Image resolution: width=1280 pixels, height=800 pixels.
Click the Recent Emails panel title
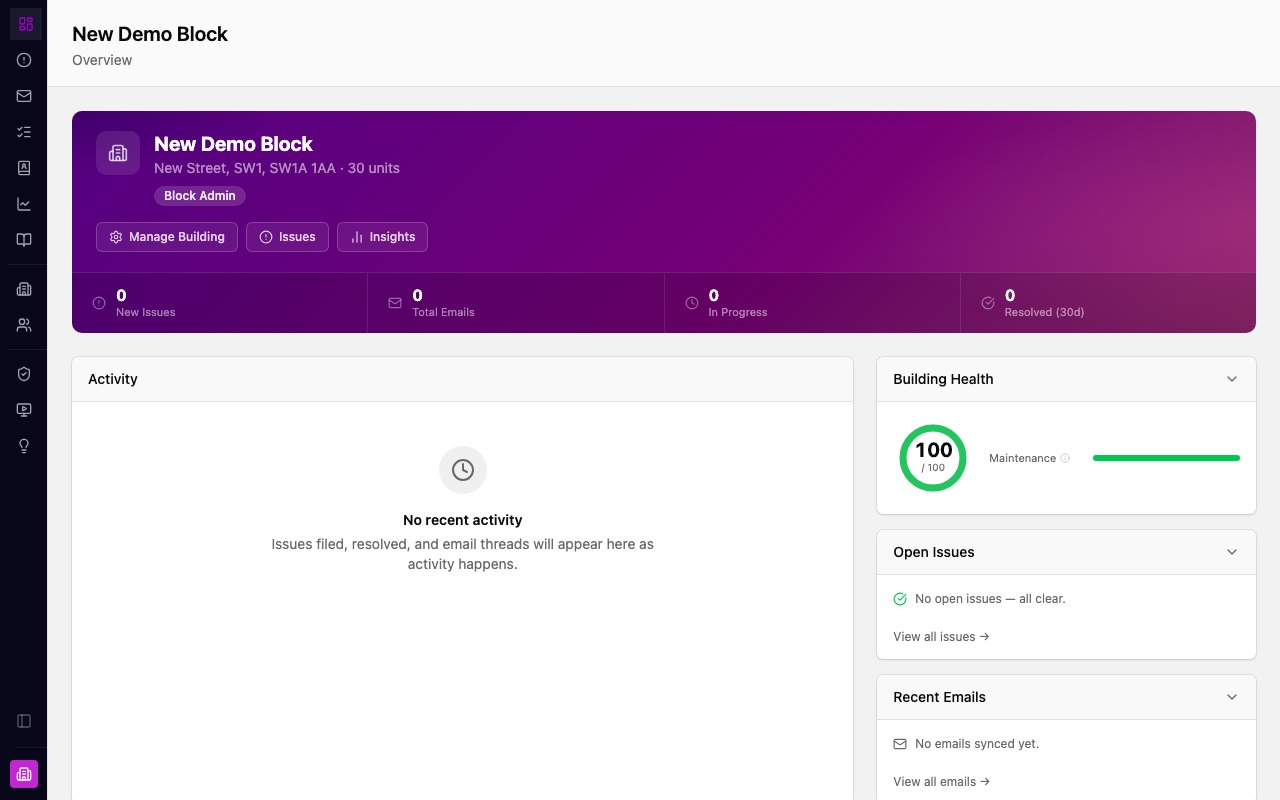(939, 697)
